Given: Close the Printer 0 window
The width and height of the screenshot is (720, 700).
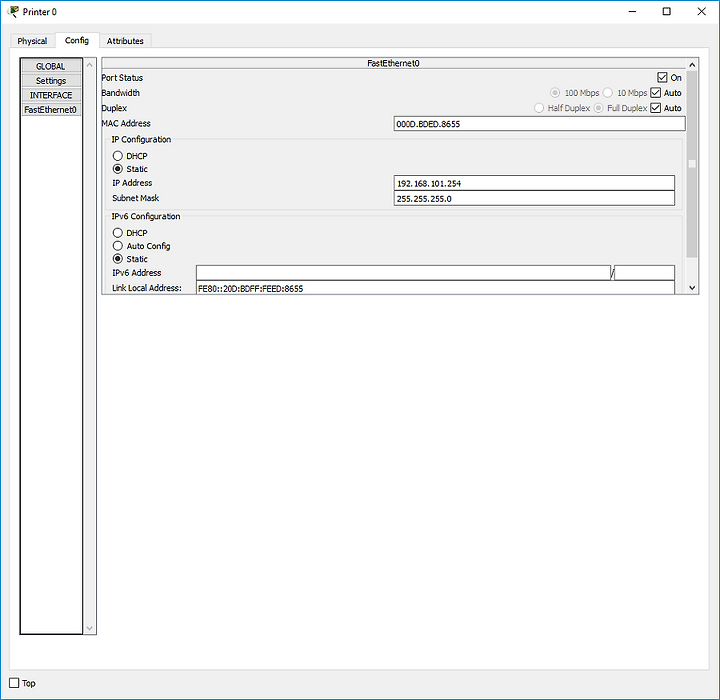Looking at the screenshot, I should pos(702,11).
